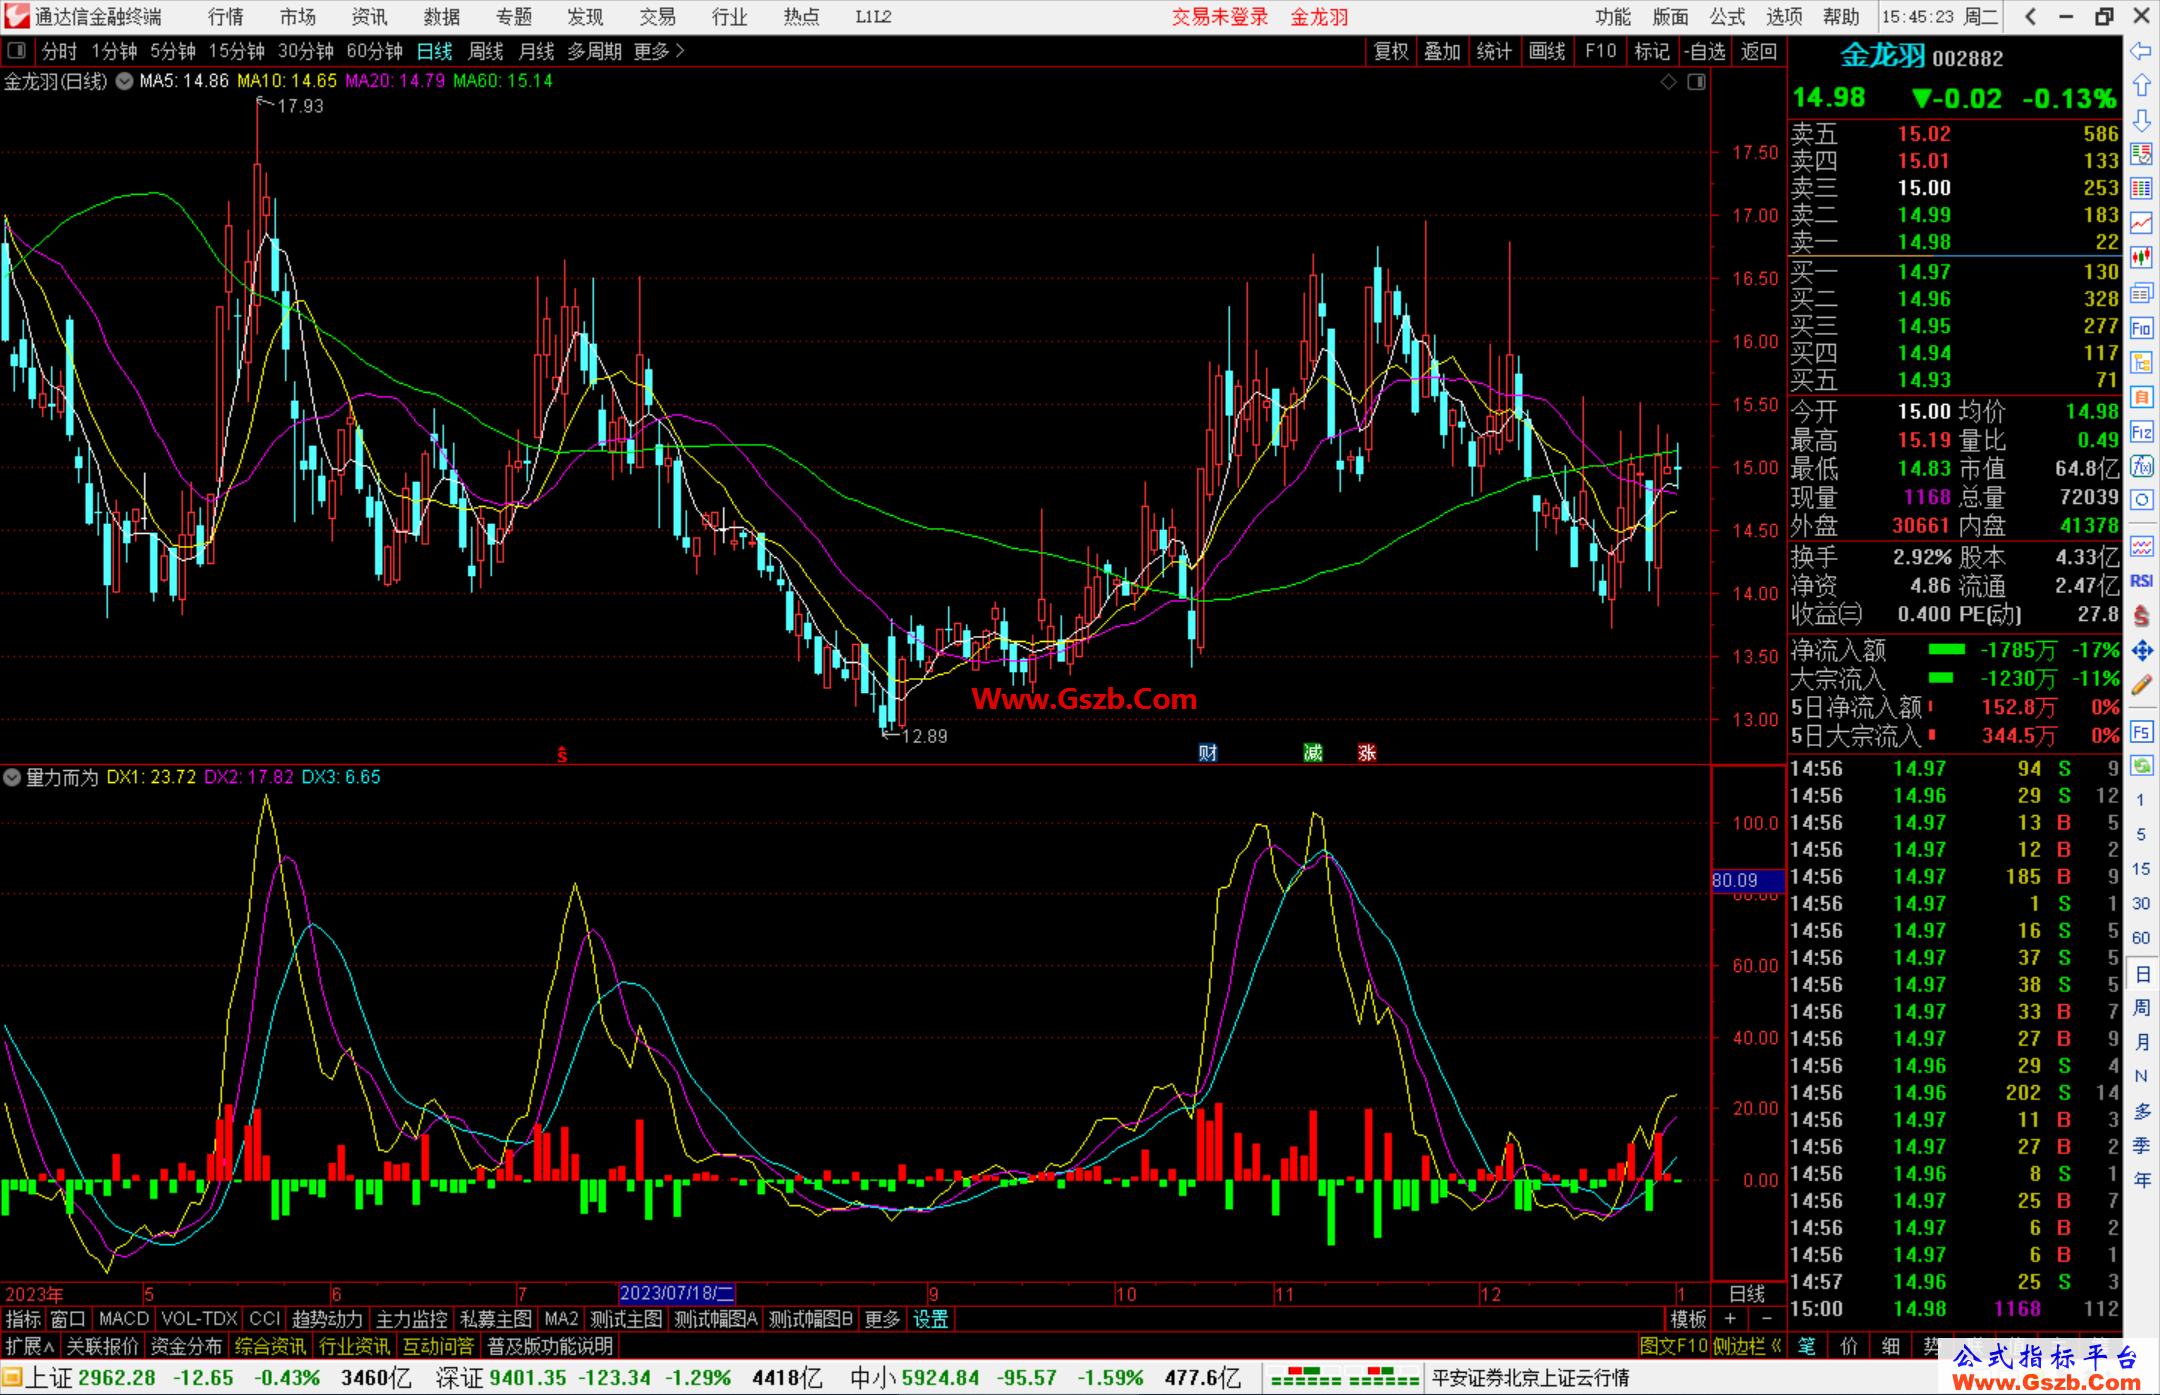Screen dimensions: 2160x1395
Task: Open the wavy lines indicator icon
Action: coord(2141,546)
